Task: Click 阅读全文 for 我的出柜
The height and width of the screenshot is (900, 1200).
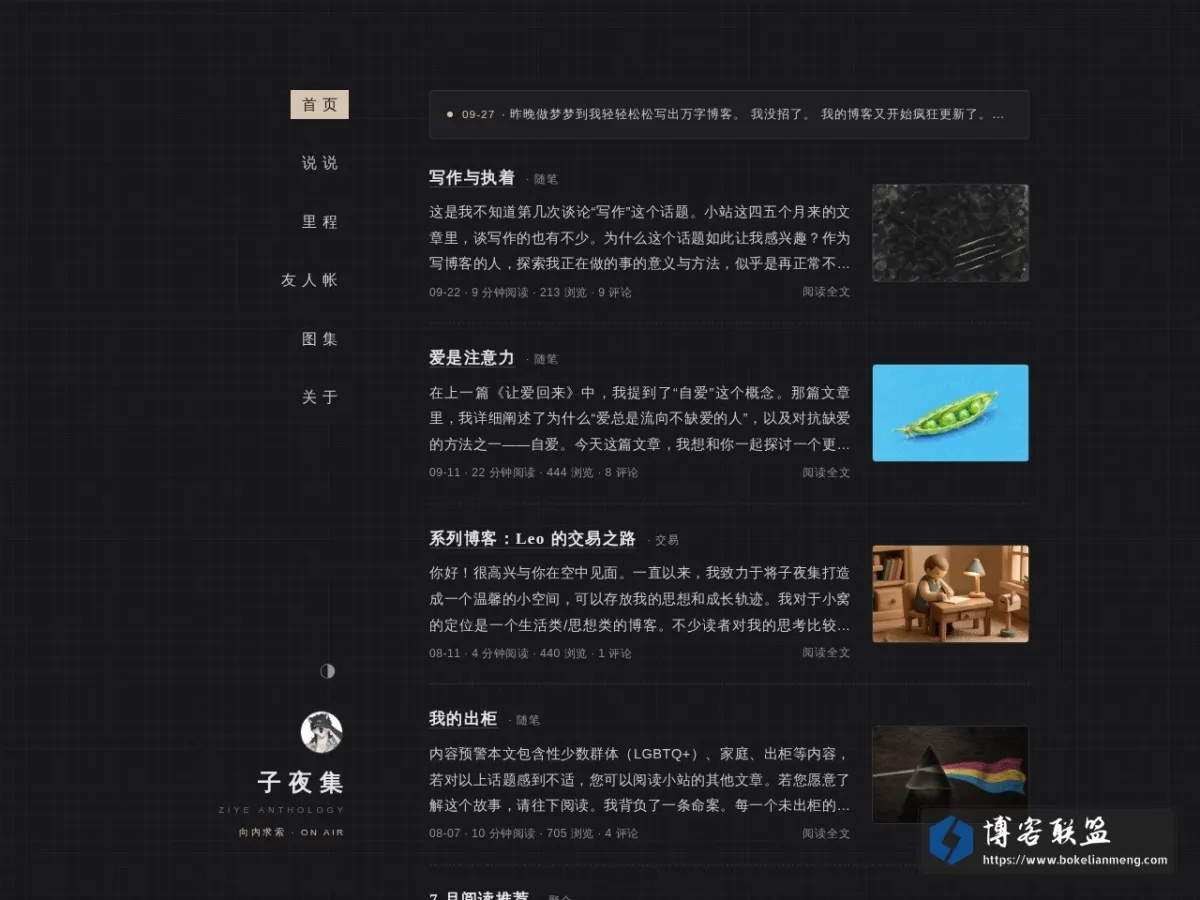Action: (x=826, y=833)
